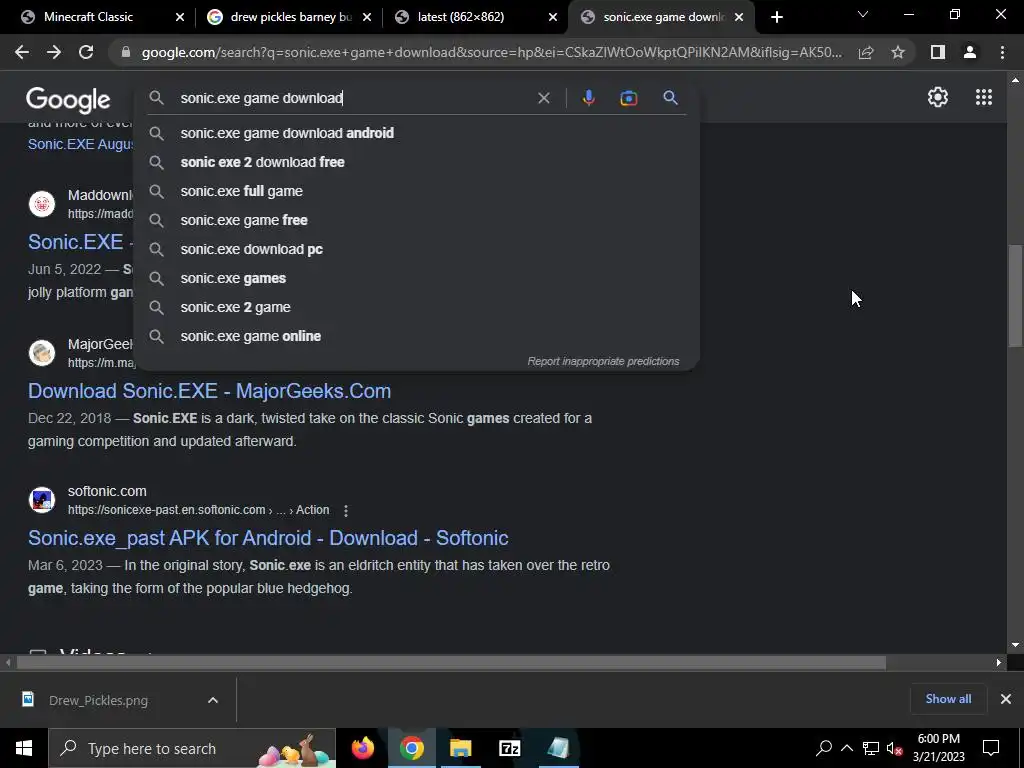Open the Chrome three-dot menu

[x=1002, y=52]
